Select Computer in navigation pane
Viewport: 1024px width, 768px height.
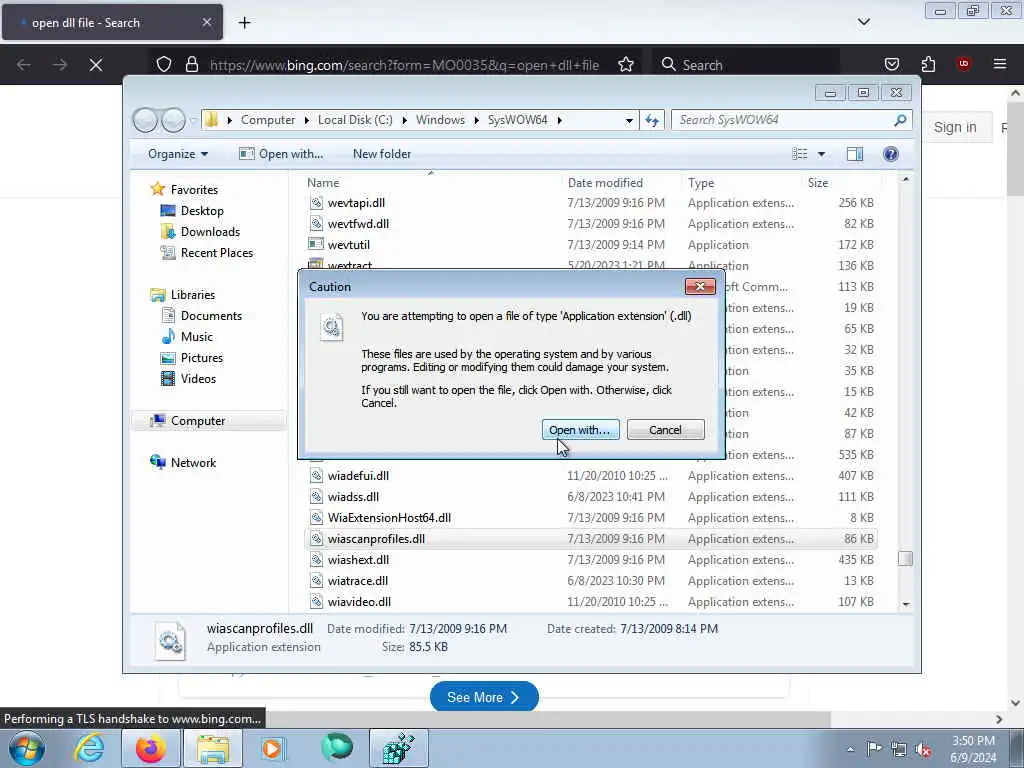pos(209,421)
